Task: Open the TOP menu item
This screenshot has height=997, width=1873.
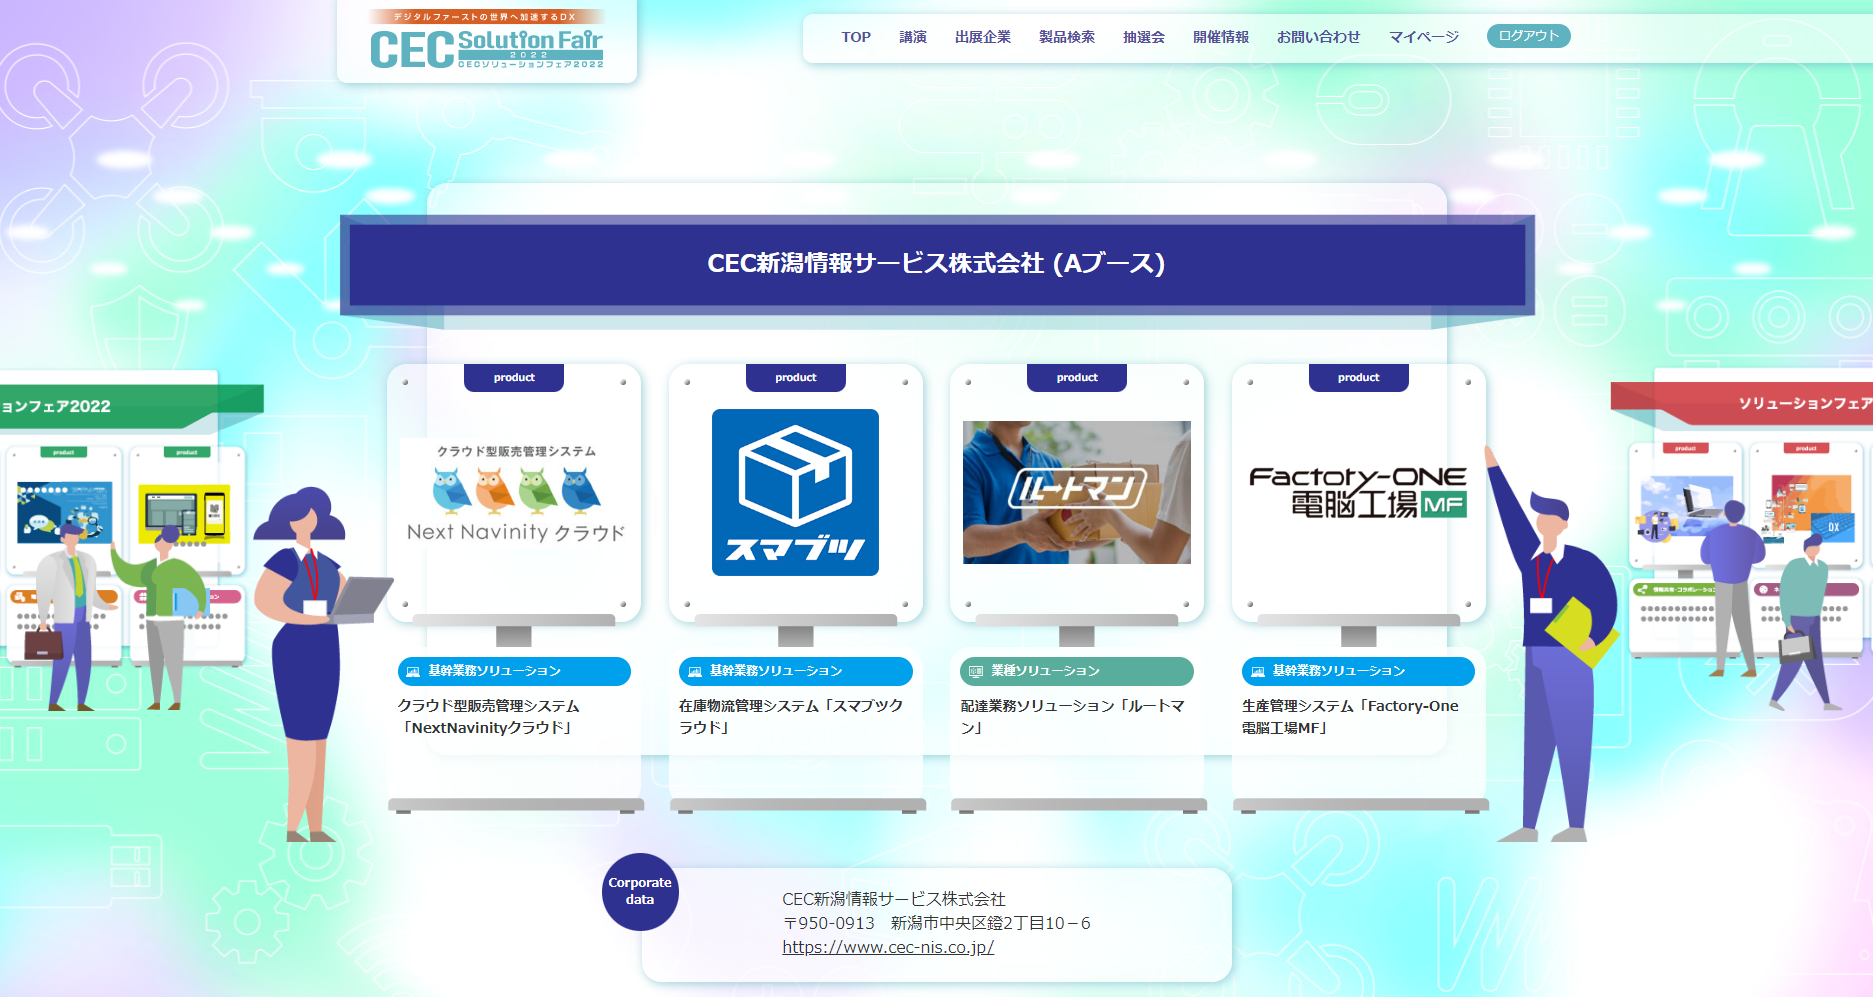Action: click(856, 37)
